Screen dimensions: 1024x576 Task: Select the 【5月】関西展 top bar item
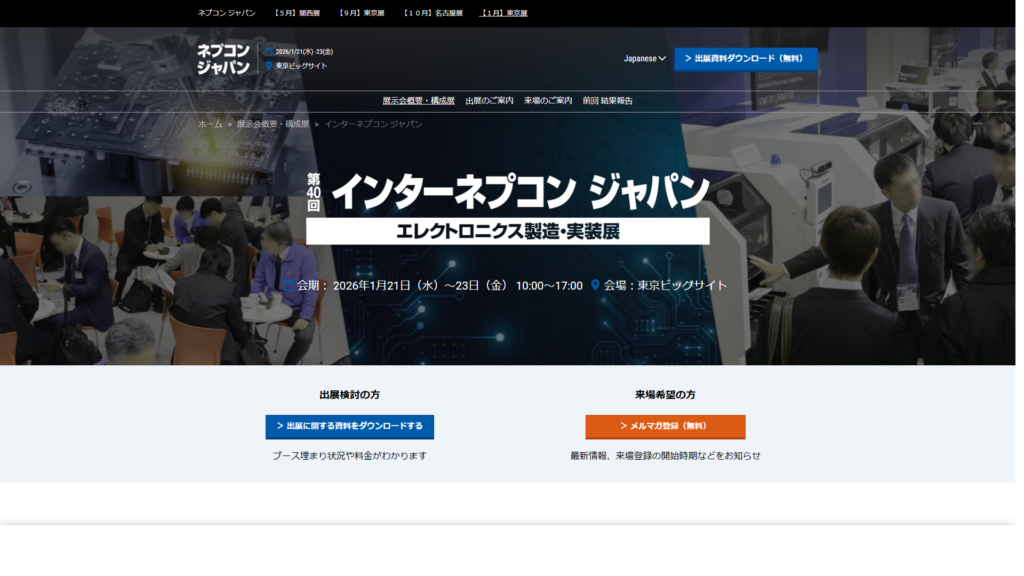[296, 13]
